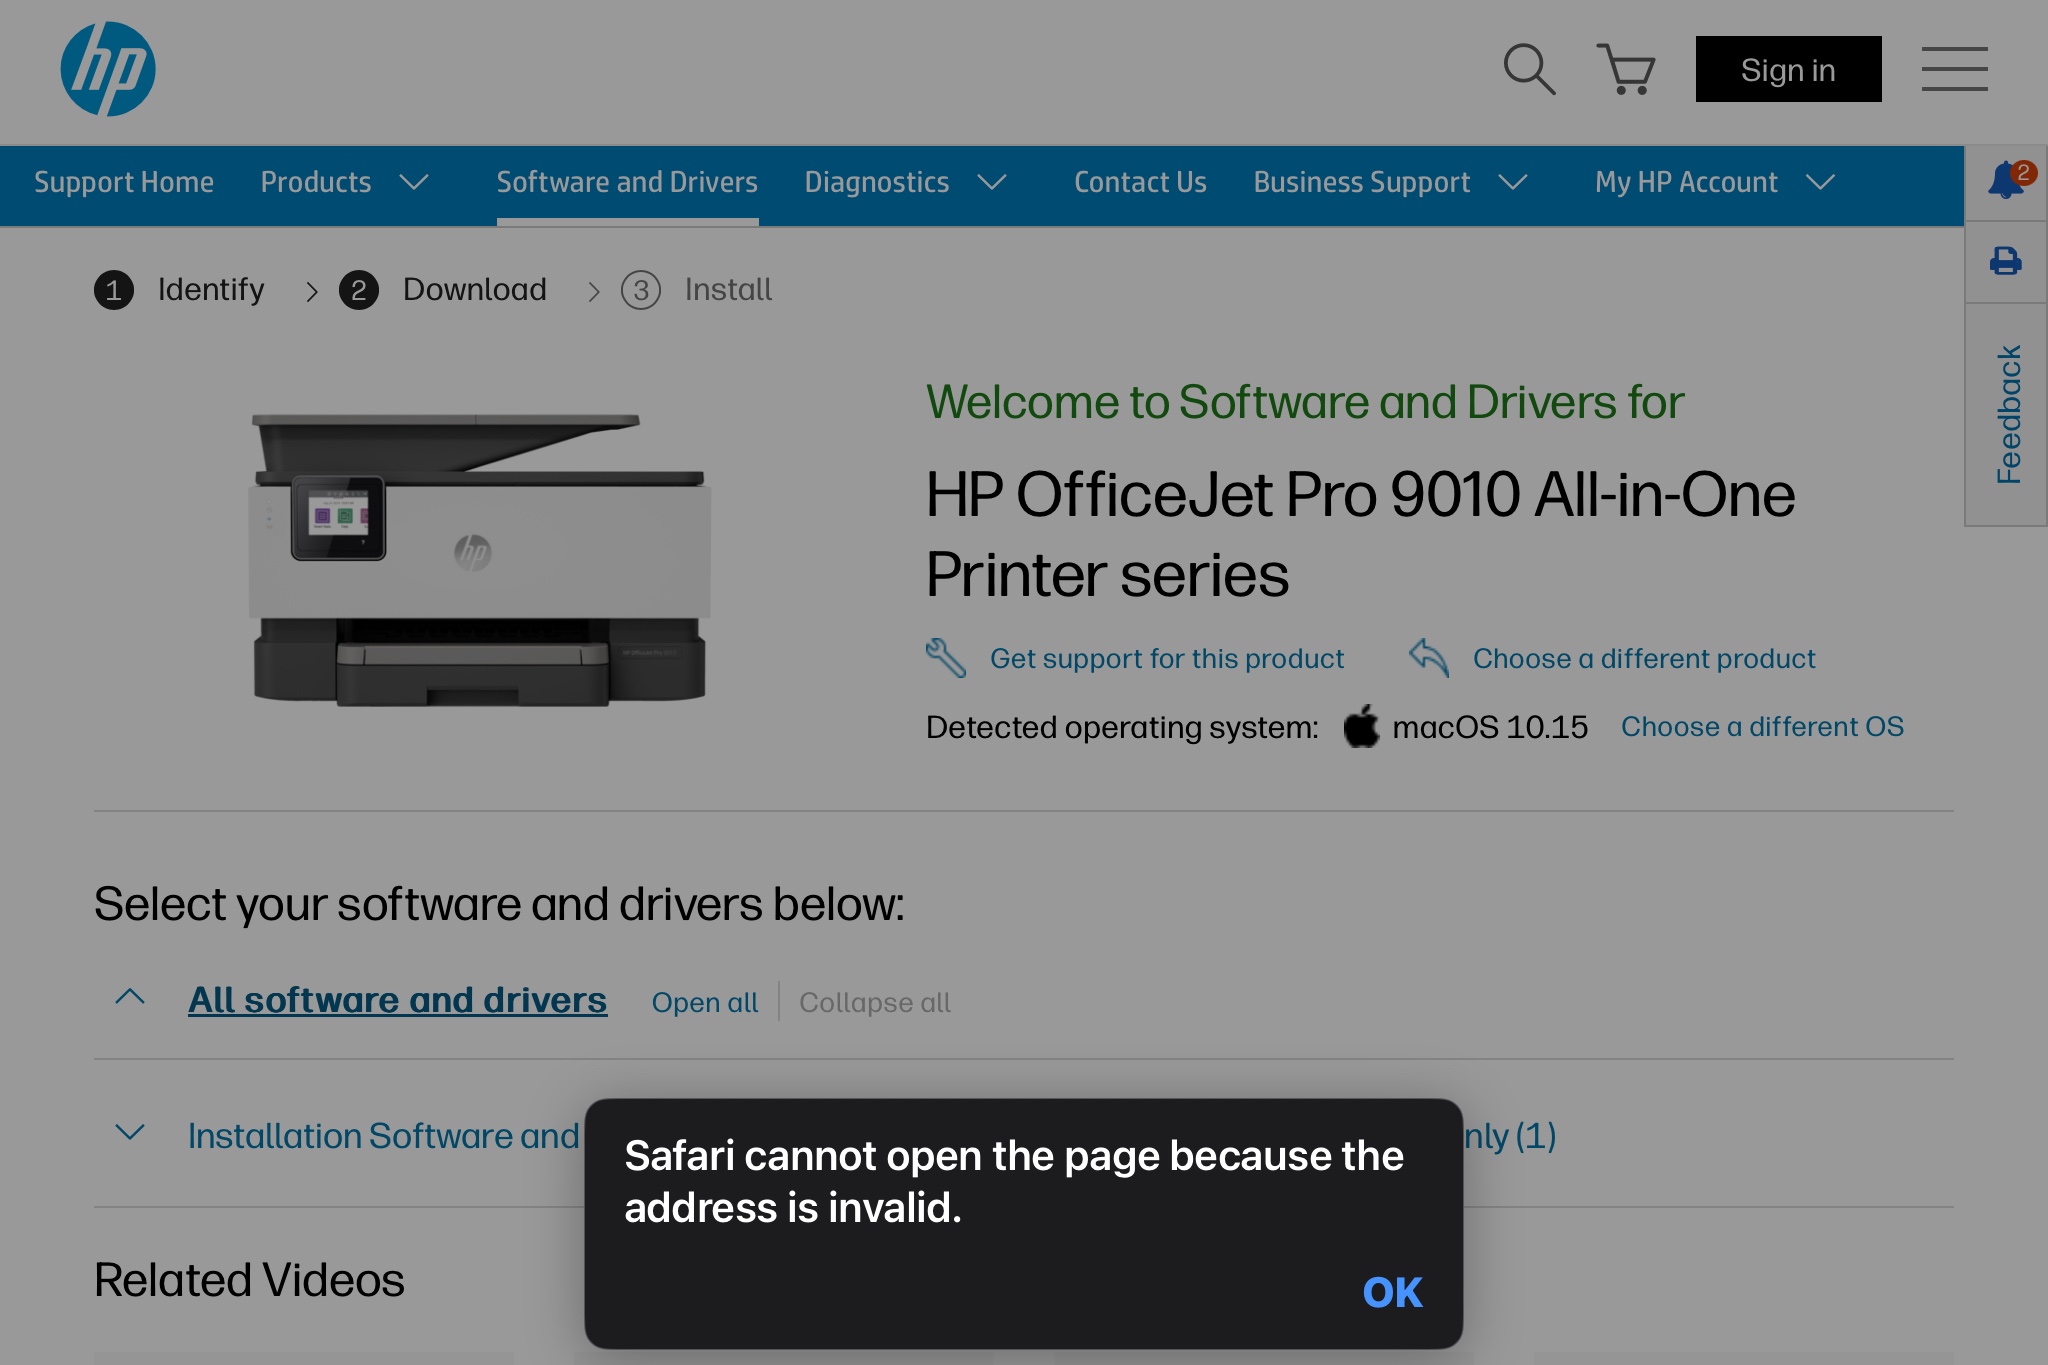Open the Feedback side tab
The image size is (2048, 1365).
click(2008, 415)
